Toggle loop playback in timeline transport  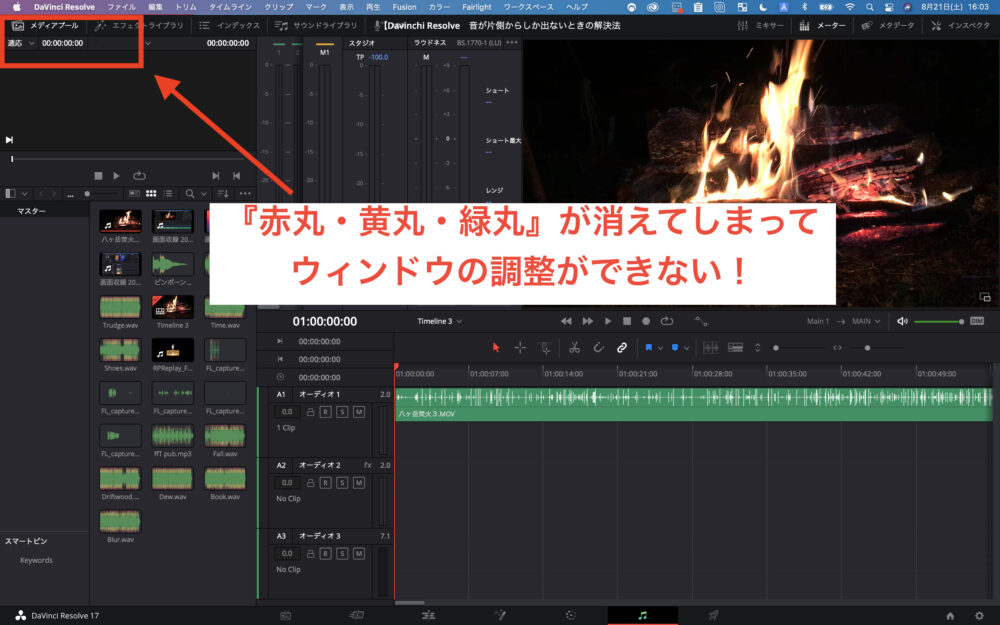(667, 321)
